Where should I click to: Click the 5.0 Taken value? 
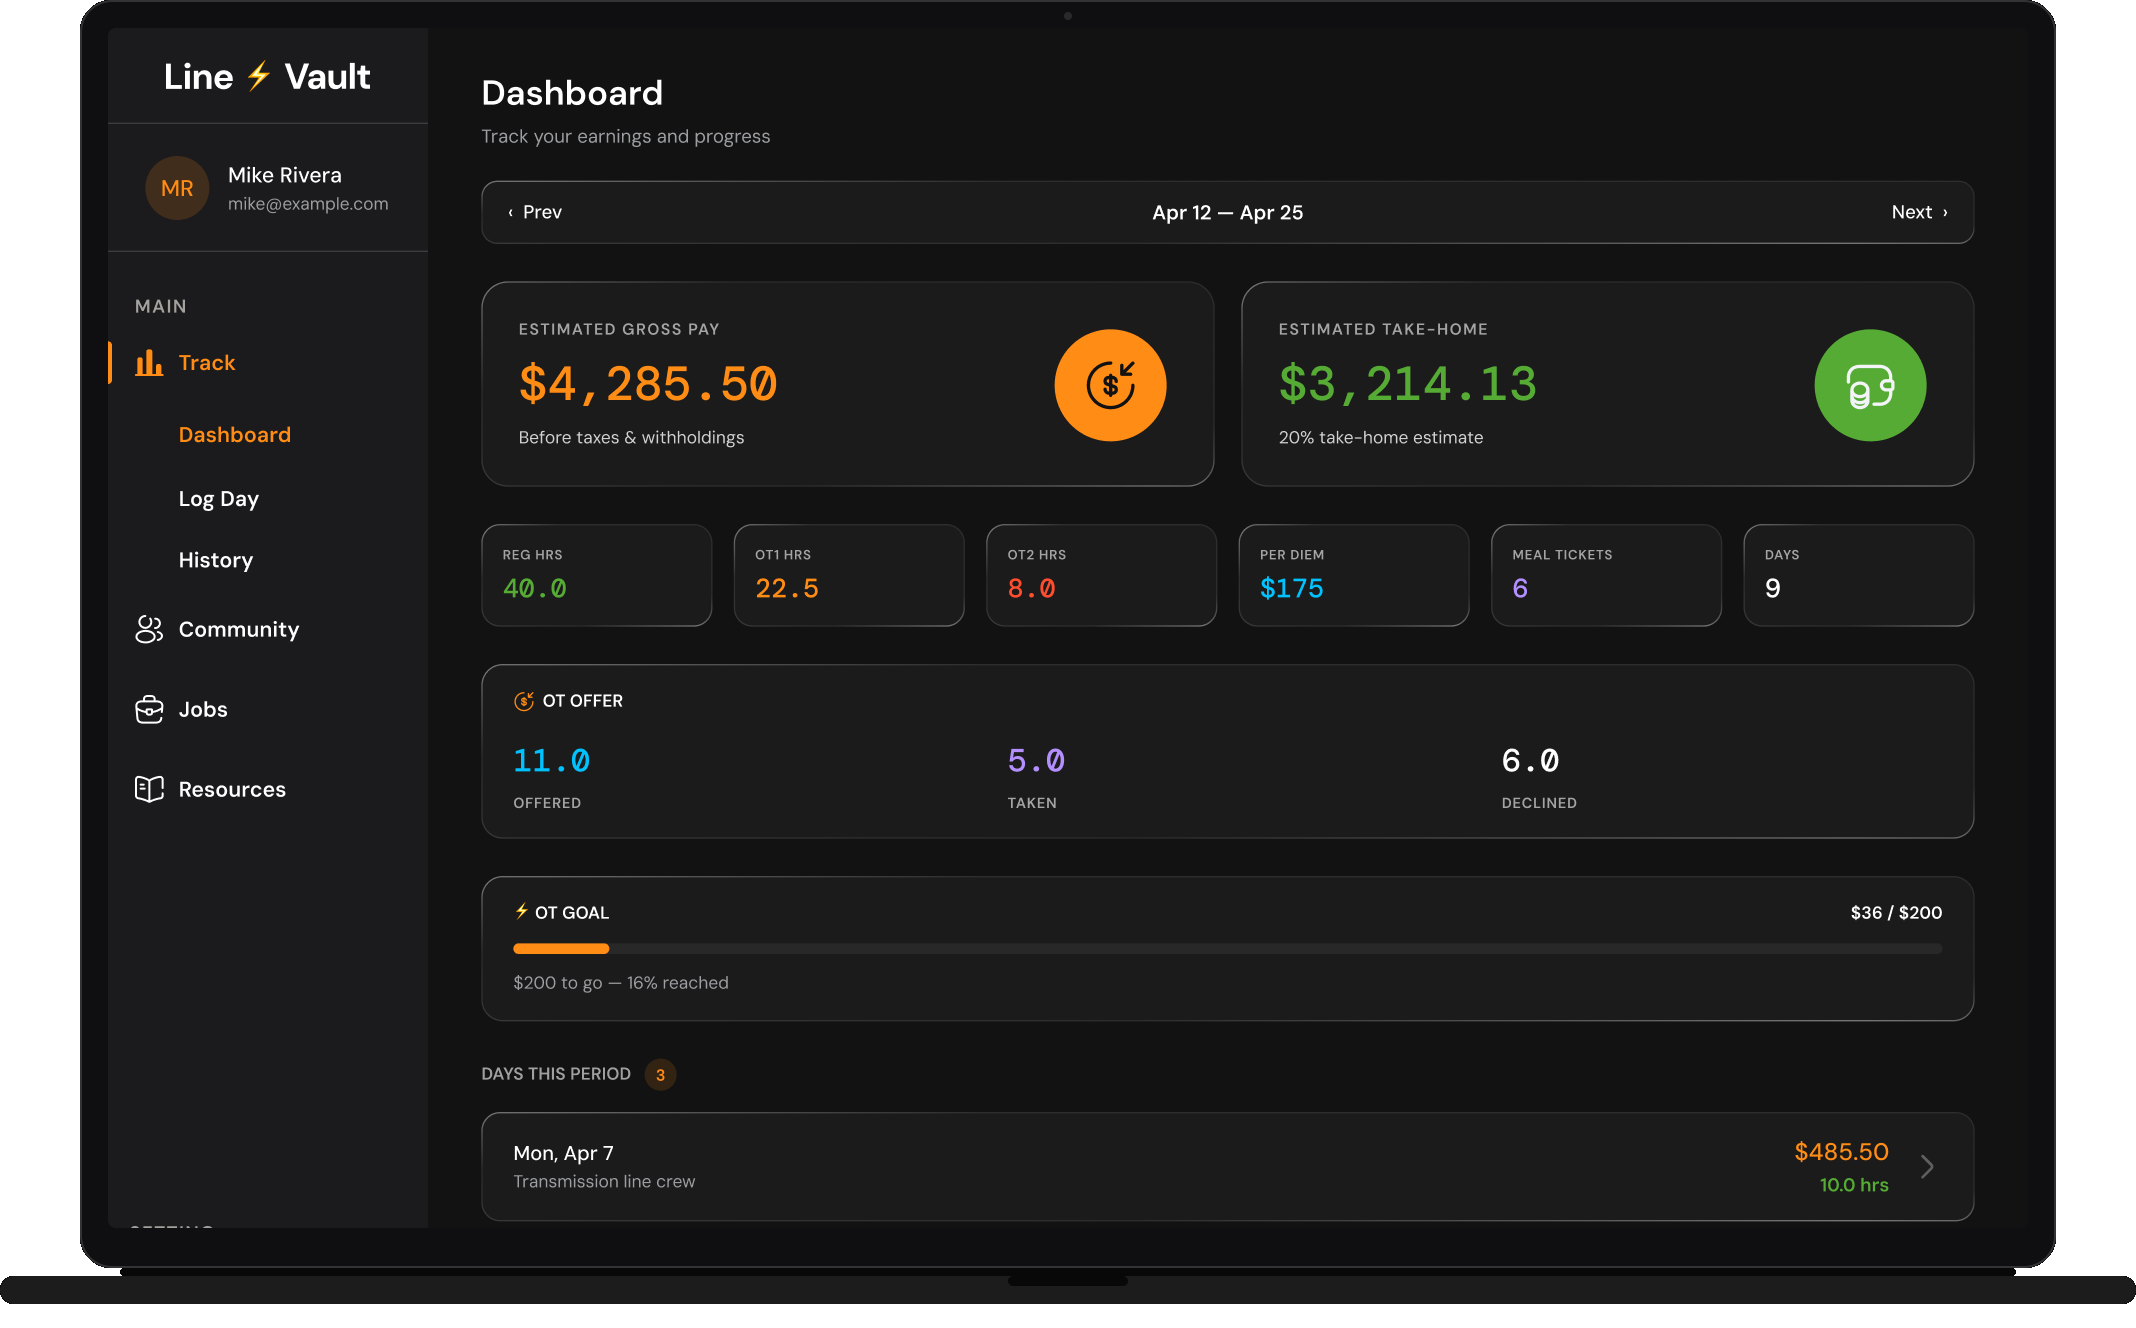(1036, 761)
